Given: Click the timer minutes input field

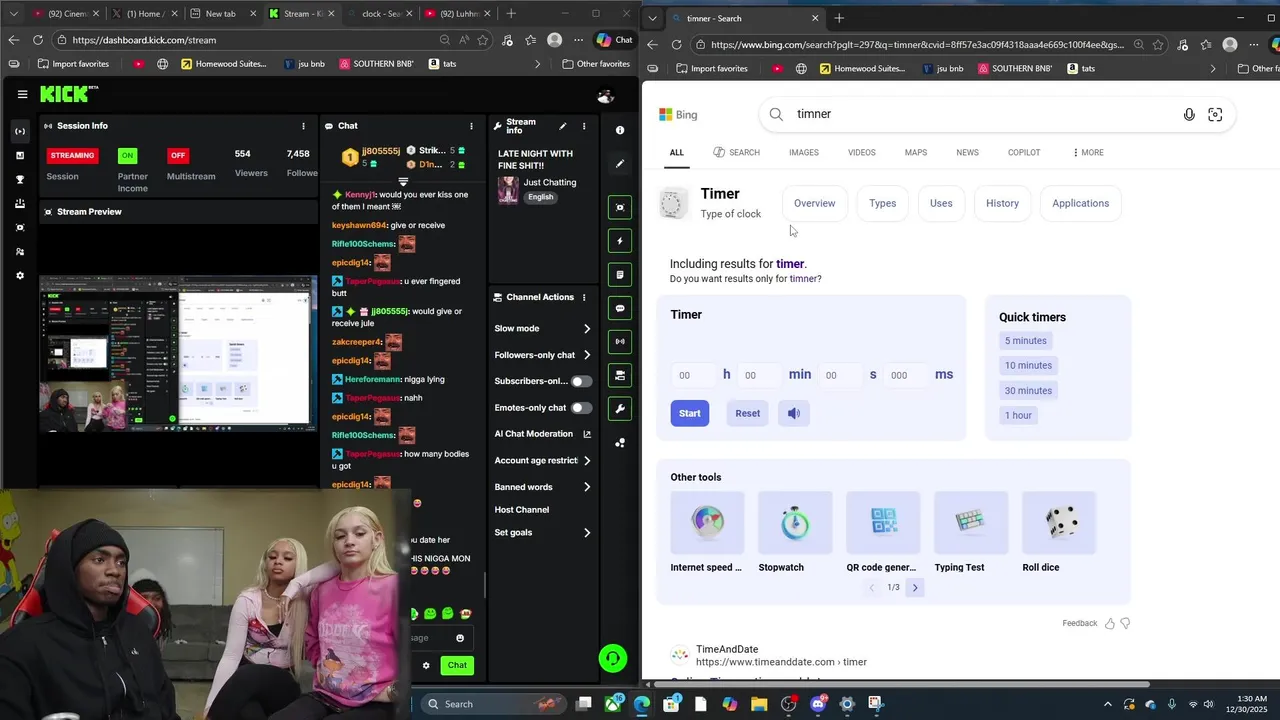Looking at the screenshot, I should click(x=761, y=375).
